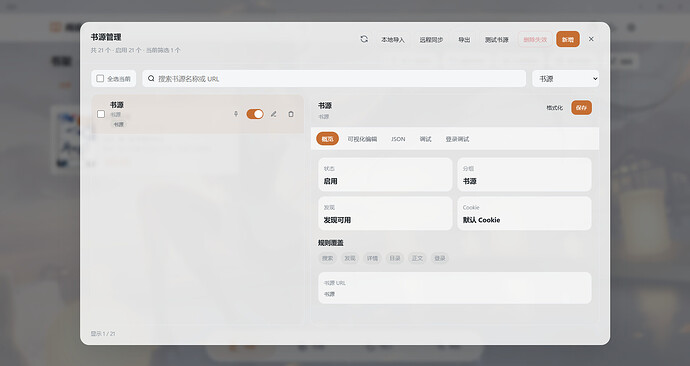Click the 目录 rule coverage tag
Screen dimensions: 690x366
coord(395,258)
